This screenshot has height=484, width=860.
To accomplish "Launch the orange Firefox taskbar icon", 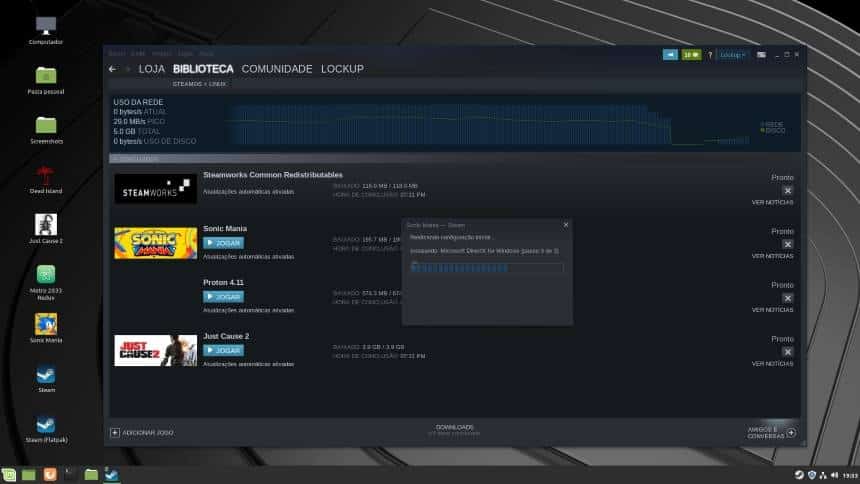I will [x=49, y=475].
